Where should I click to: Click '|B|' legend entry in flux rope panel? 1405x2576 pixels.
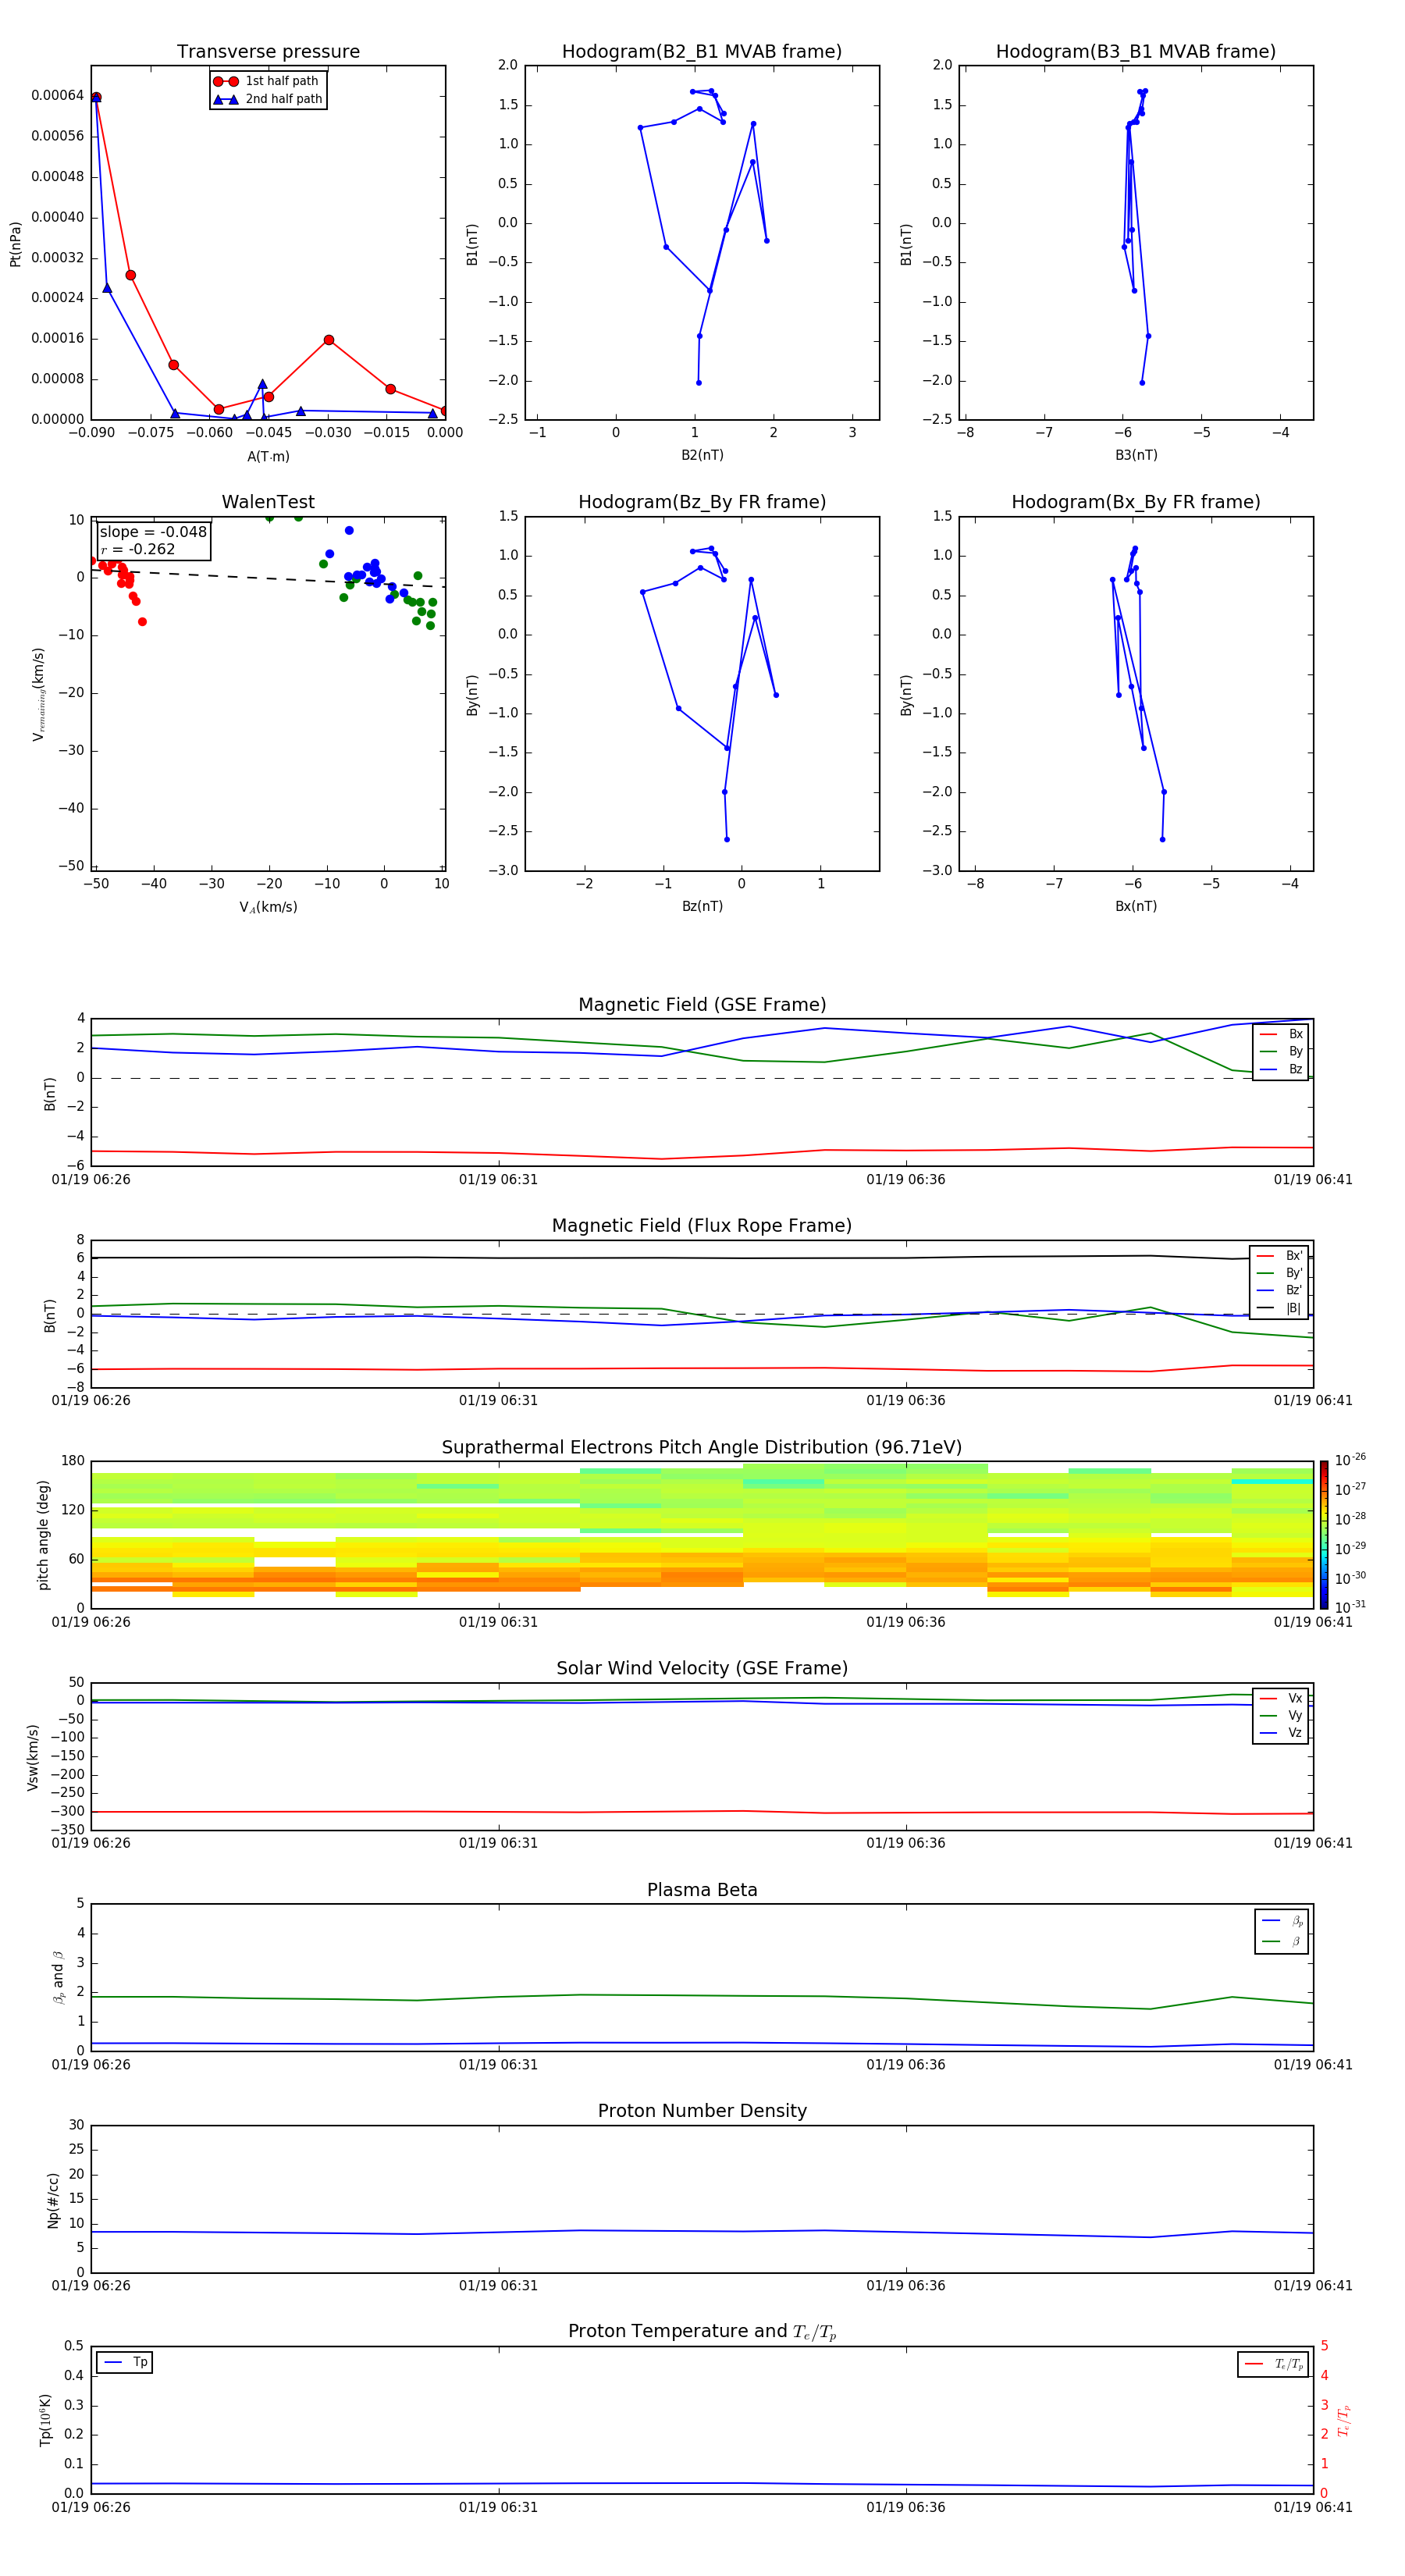click(x=1279, y=1308)
